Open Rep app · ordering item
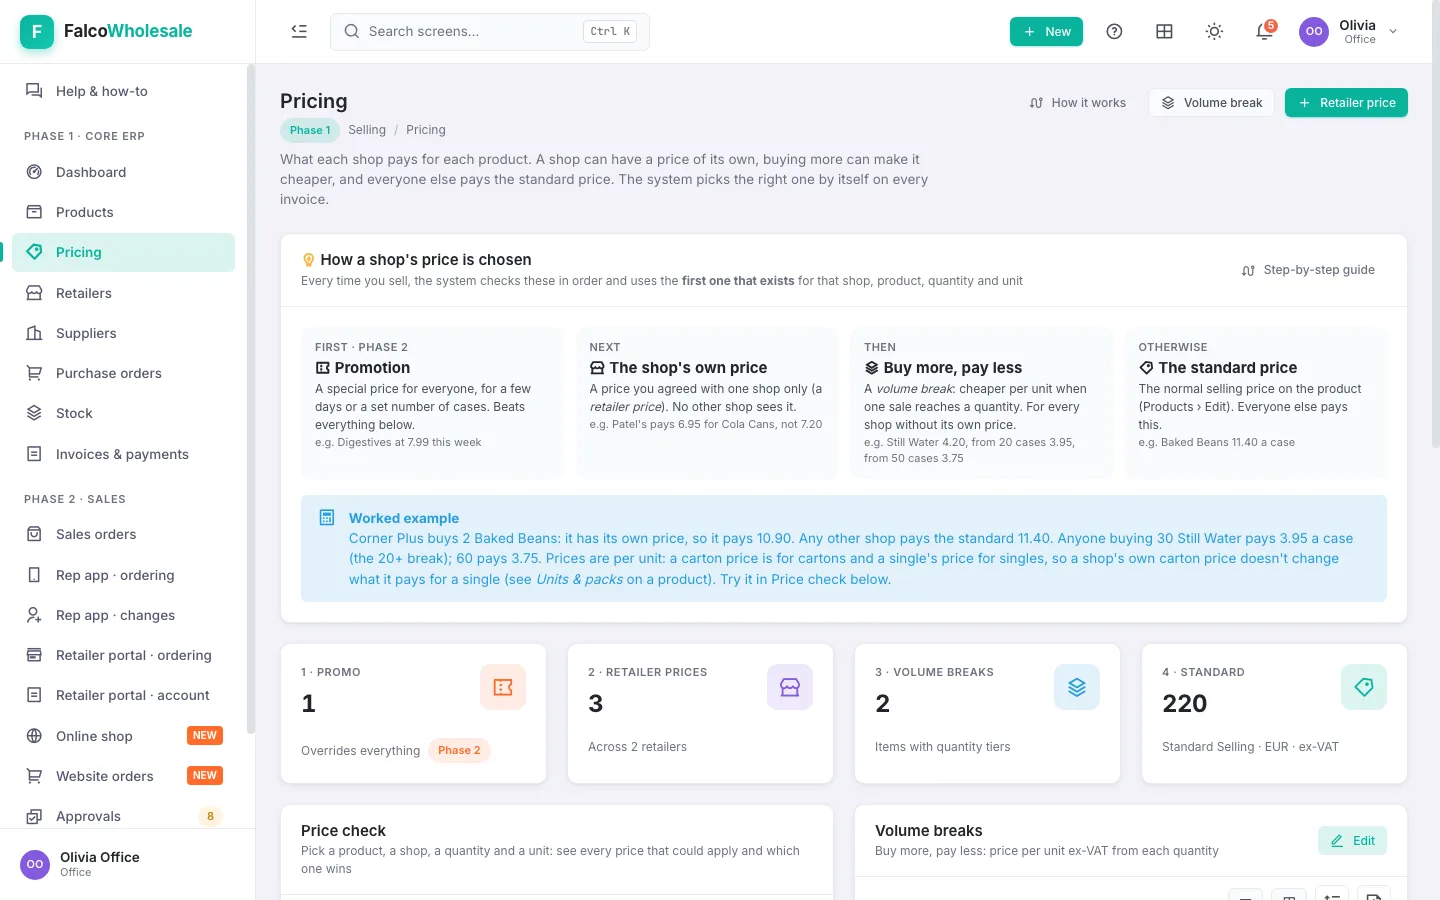 coord(124,575)
